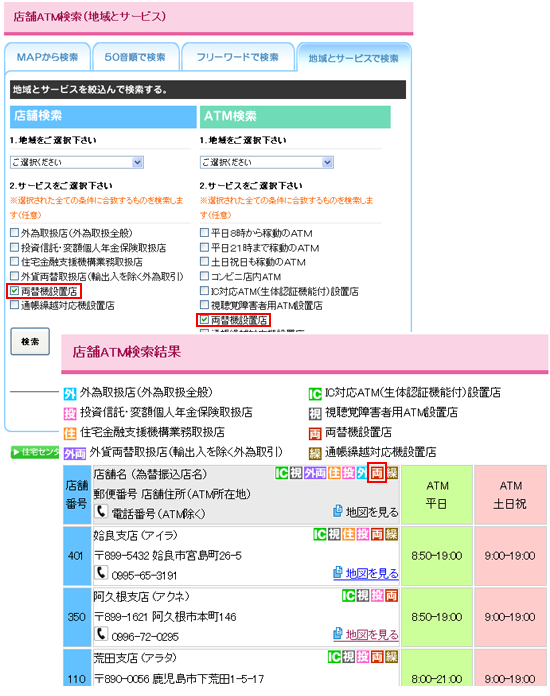Screen dimensions: 550x696
Task: Check 視聴覚障害者用ATM設置店 checkbox
Action: (x=204, y=305)
